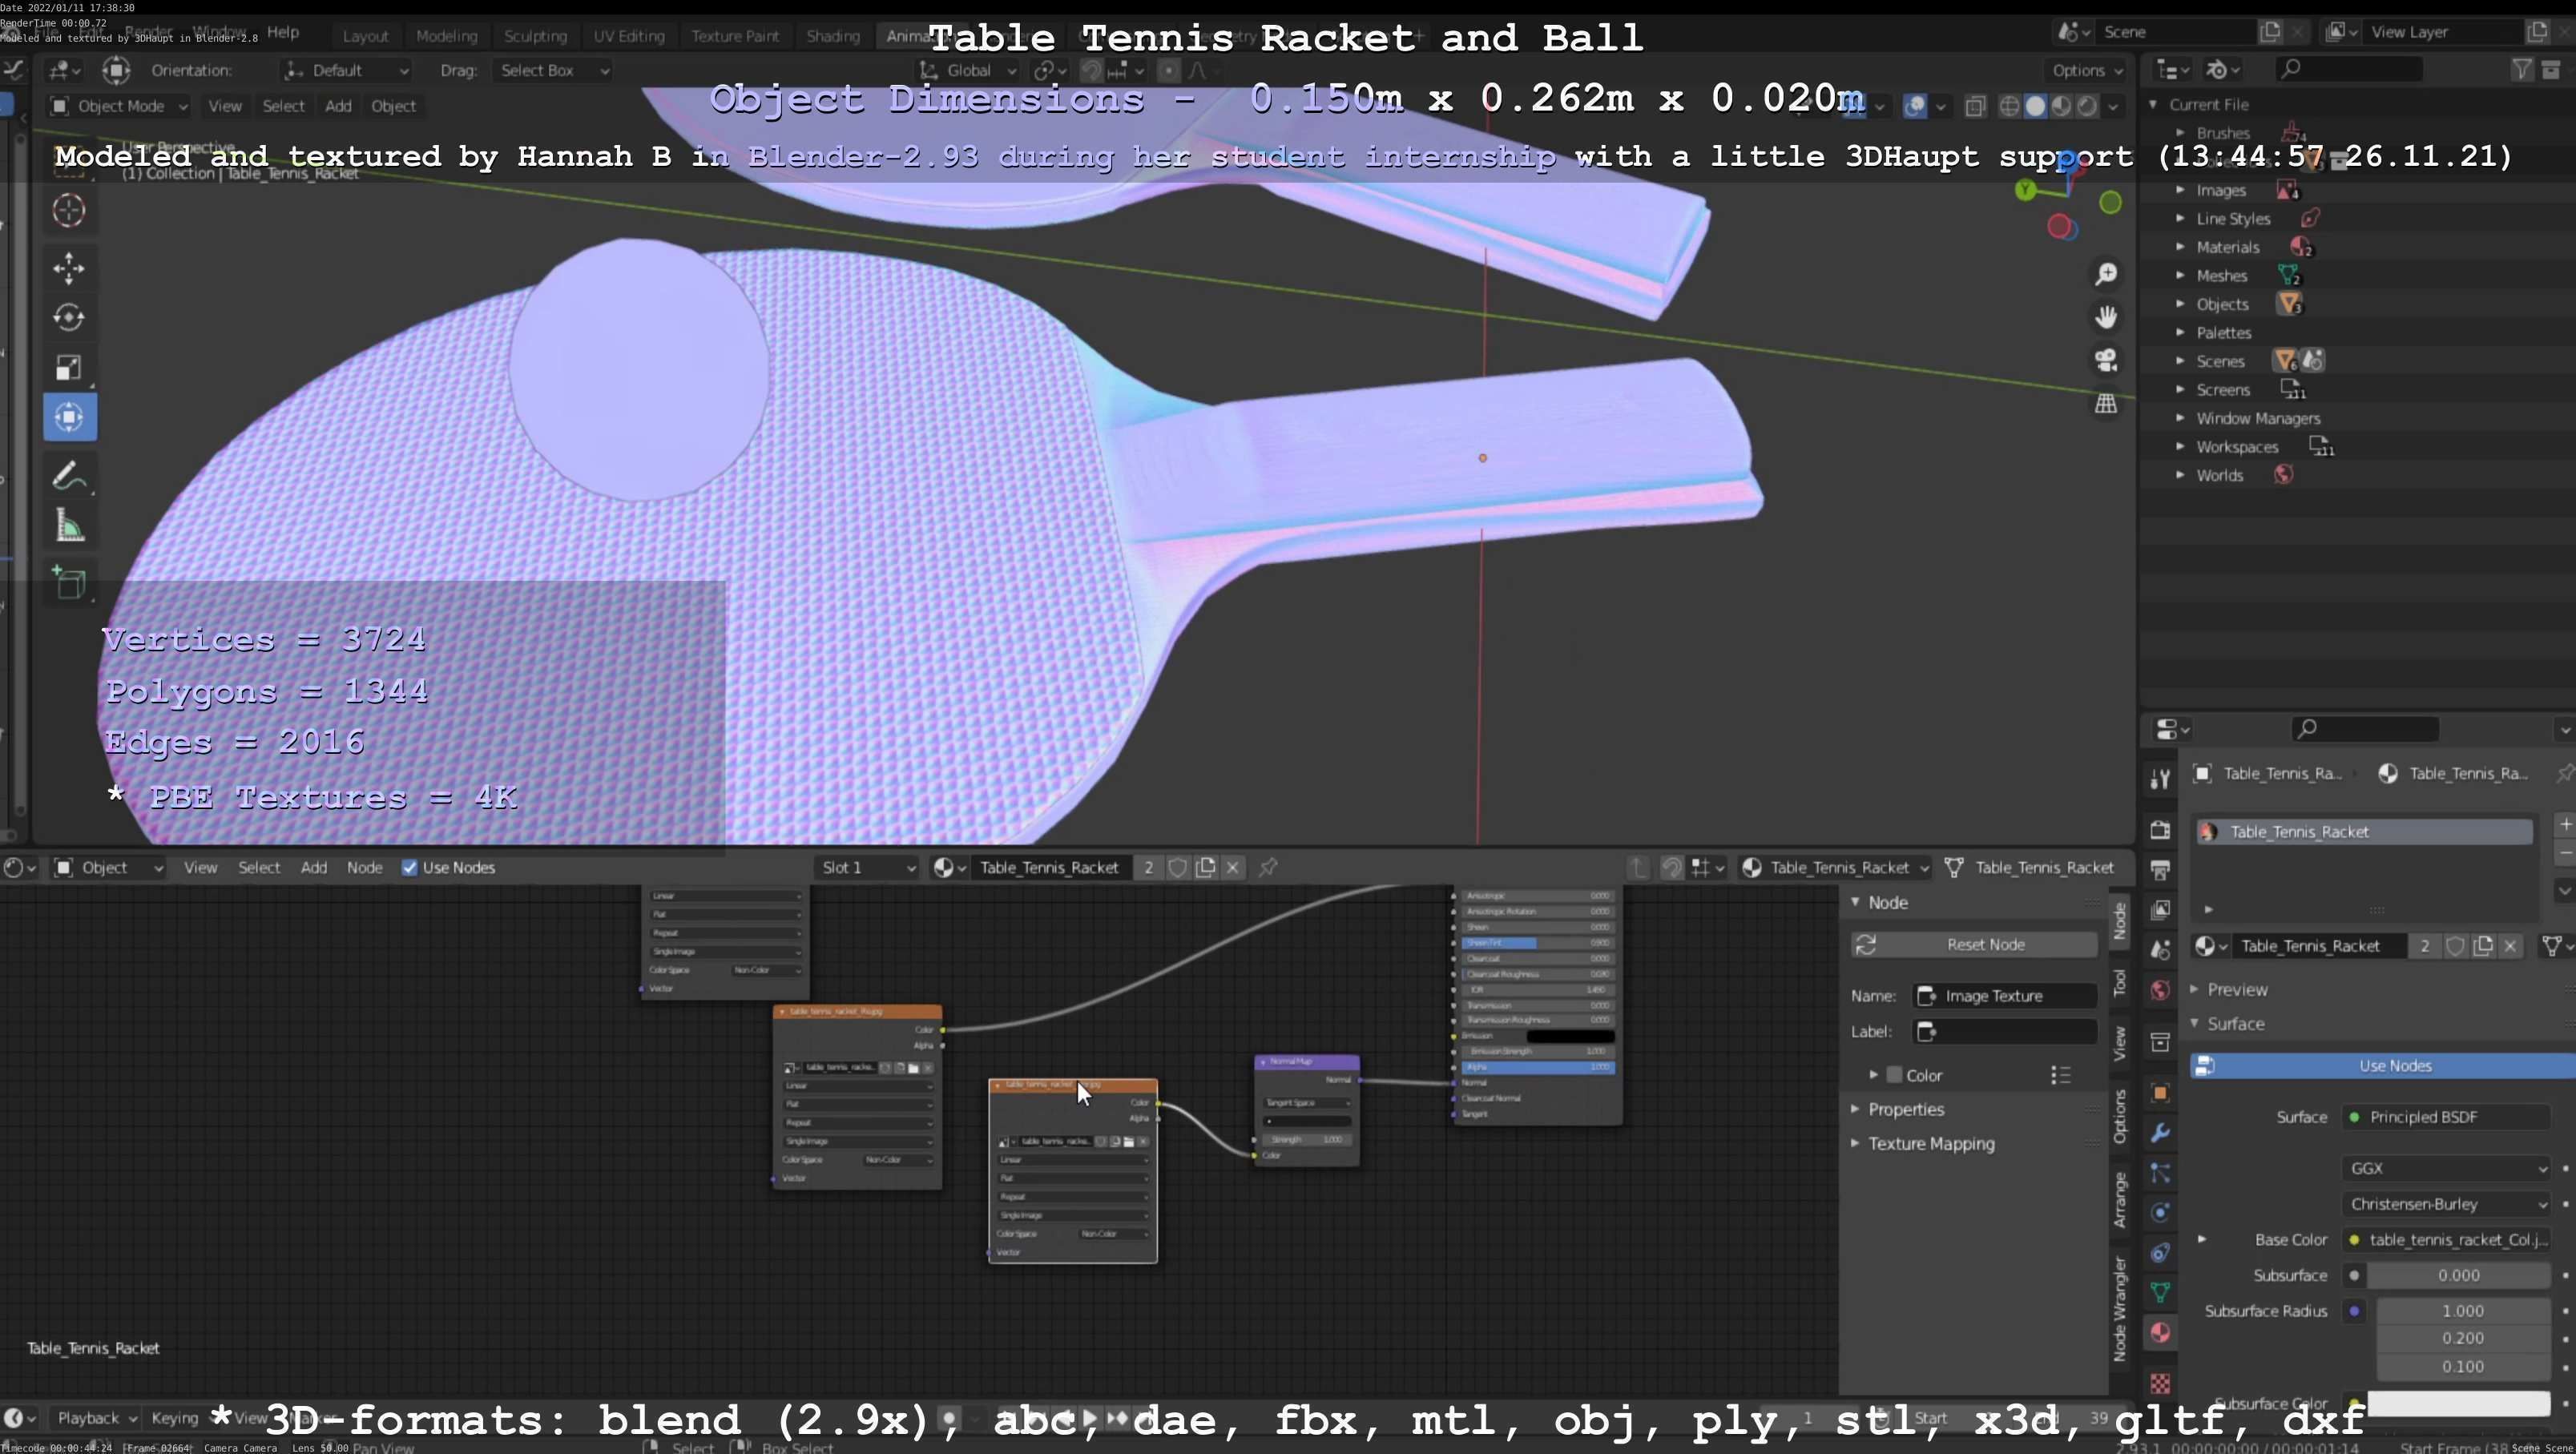Open the Texture properties checker tab

click(x=2160, y=1384)
